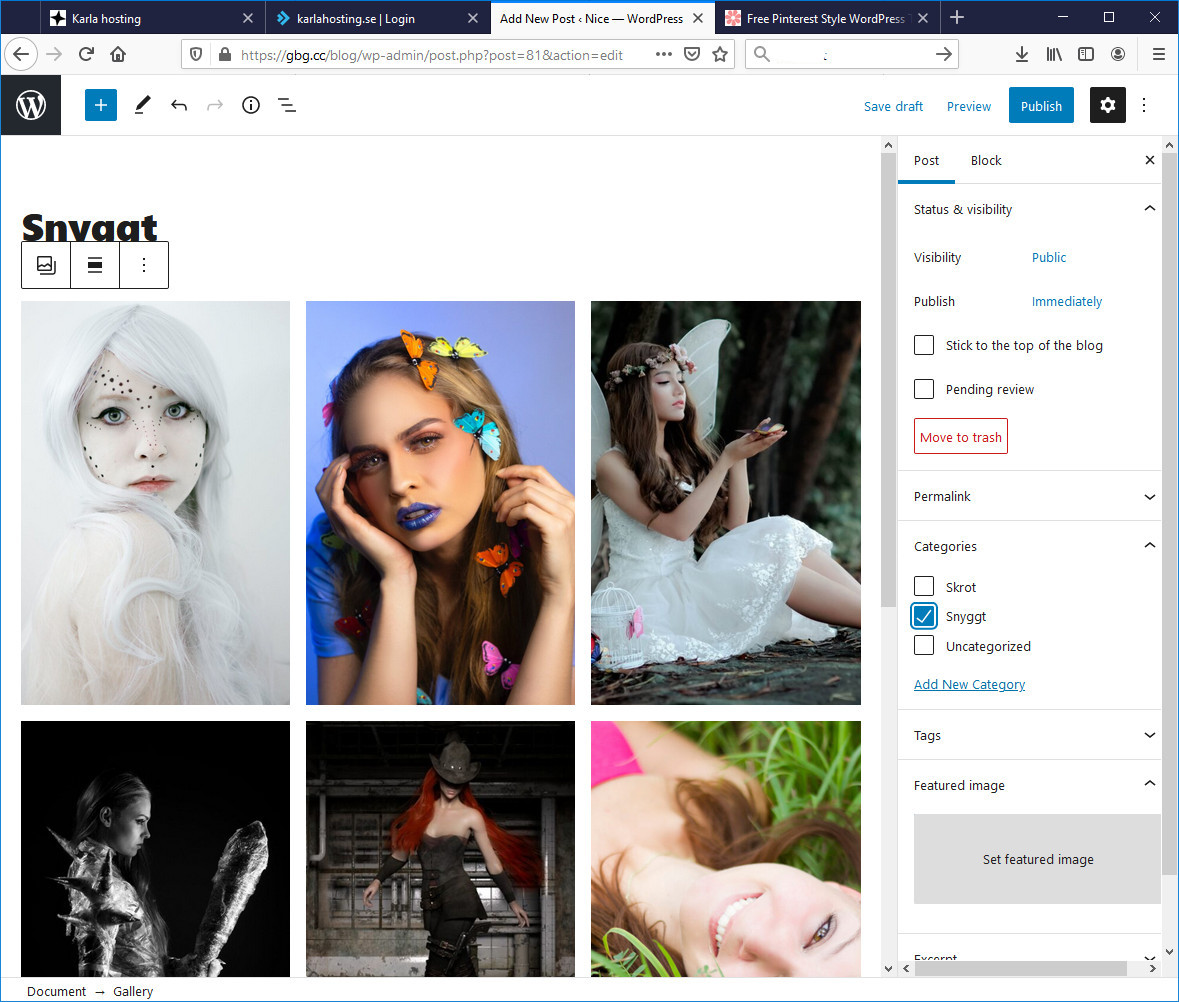
Task: Open page actions menu in address bar
Action: pos(664,54)
